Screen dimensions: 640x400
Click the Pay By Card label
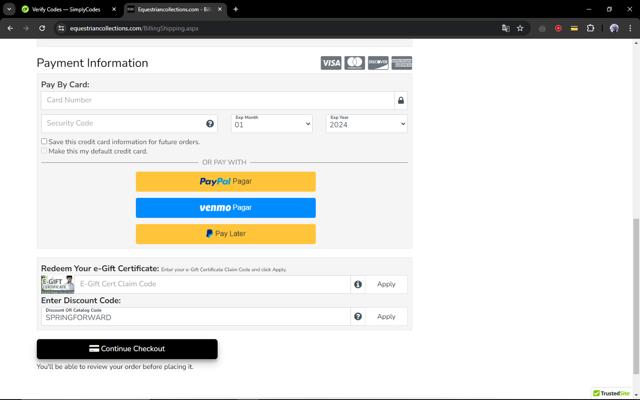click(x=65, y=84)
